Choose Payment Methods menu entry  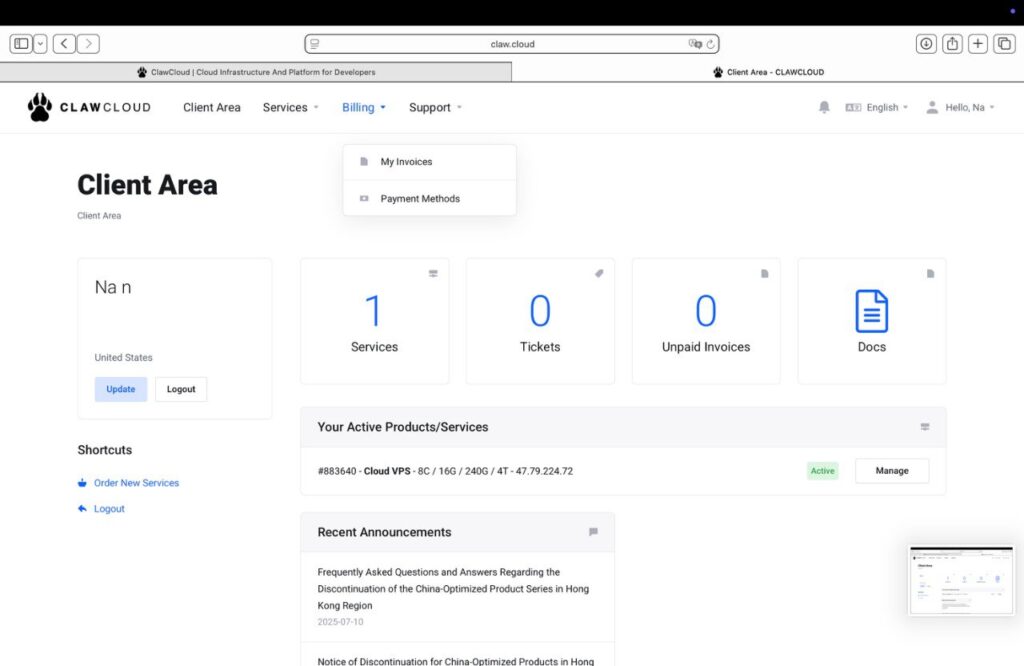420,199
